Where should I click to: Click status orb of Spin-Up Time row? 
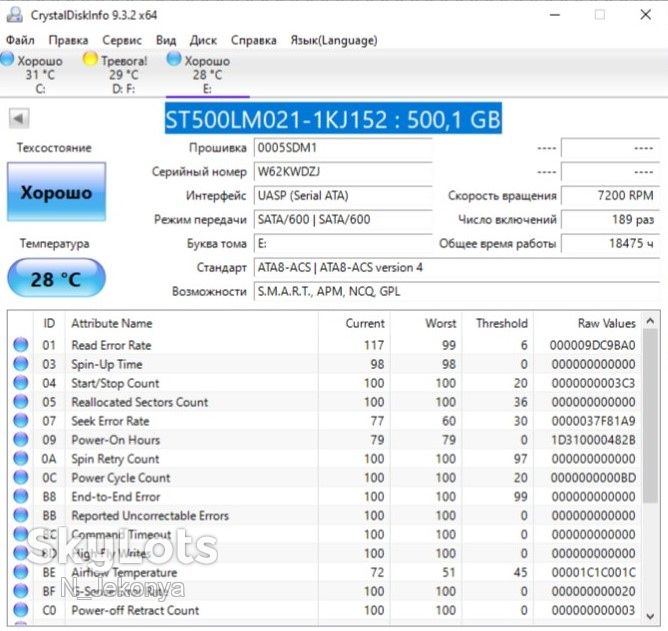20,363
